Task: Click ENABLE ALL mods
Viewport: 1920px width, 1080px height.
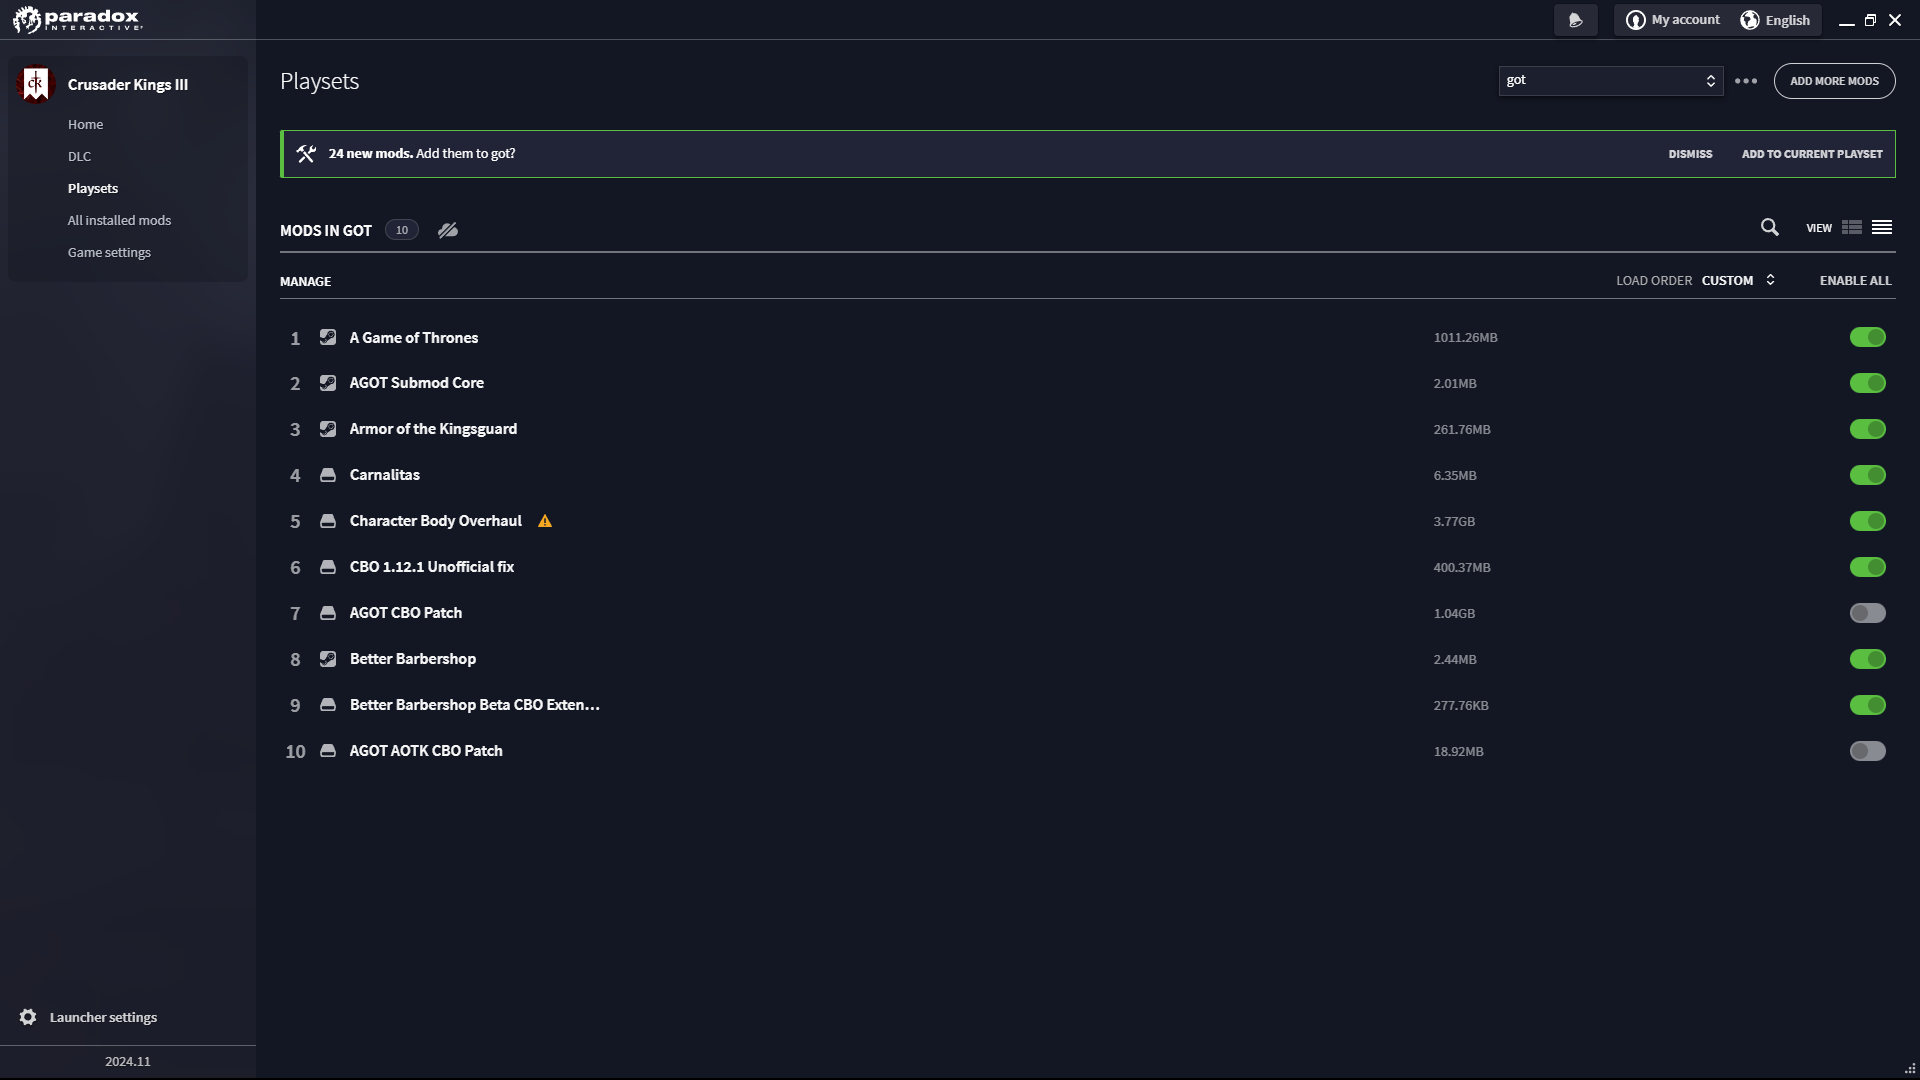Action: [x=1855, y=281]
